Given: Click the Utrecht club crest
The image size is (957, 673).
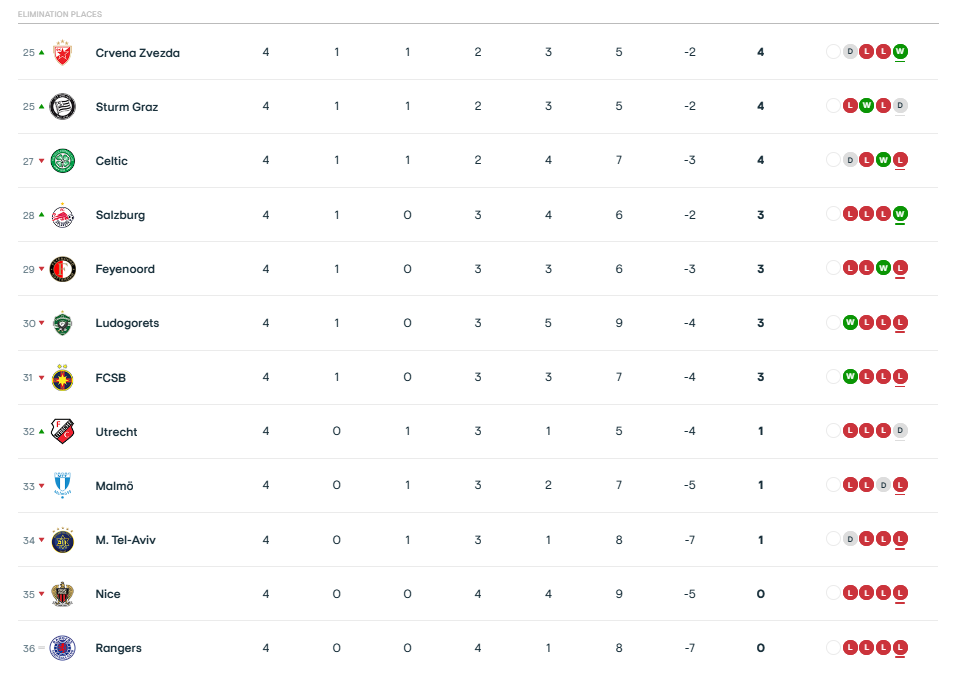Looking at the screenshot, I should click(63, 432).
